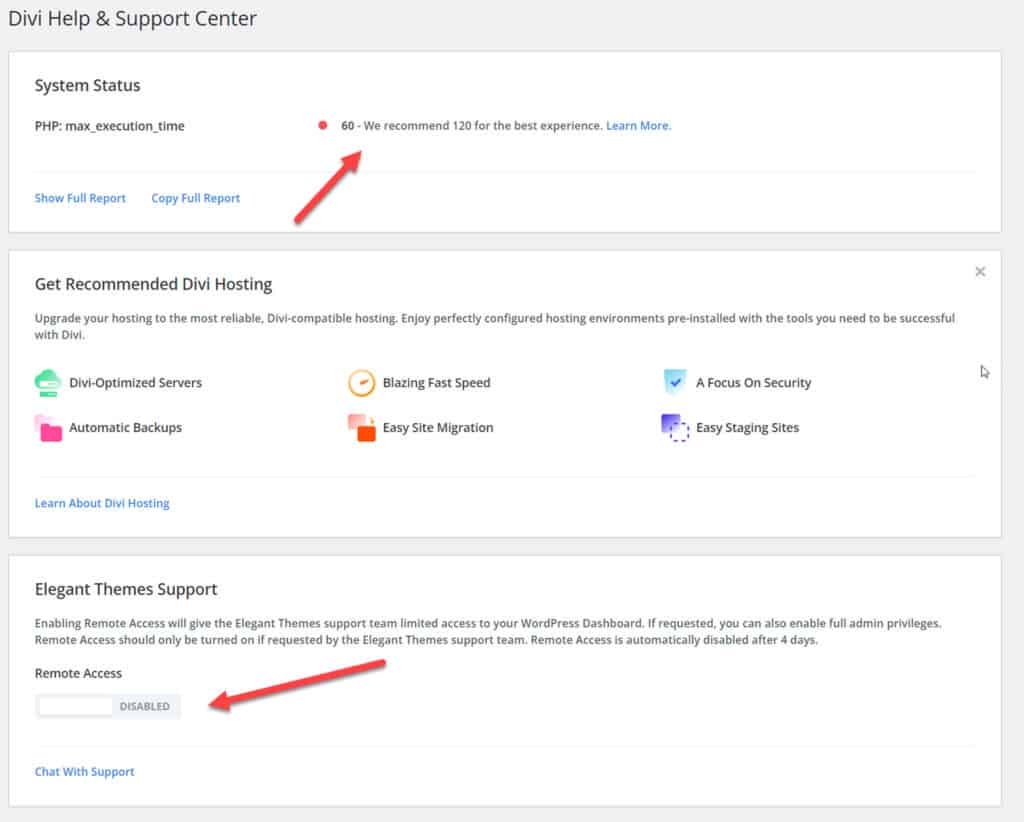Click the A Focus On Security text
This screenshot has height=822, width=1024.
tap(754, 383)
